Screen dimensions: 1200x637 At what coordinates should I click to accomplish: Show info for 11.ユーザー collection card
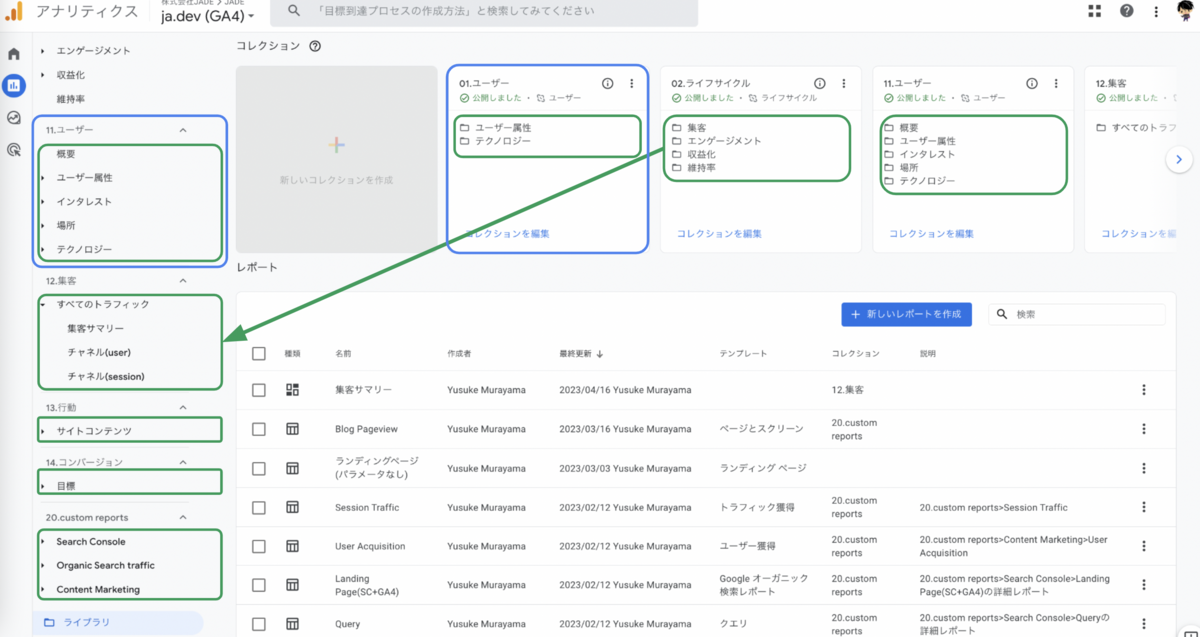tap(1033, 84)
